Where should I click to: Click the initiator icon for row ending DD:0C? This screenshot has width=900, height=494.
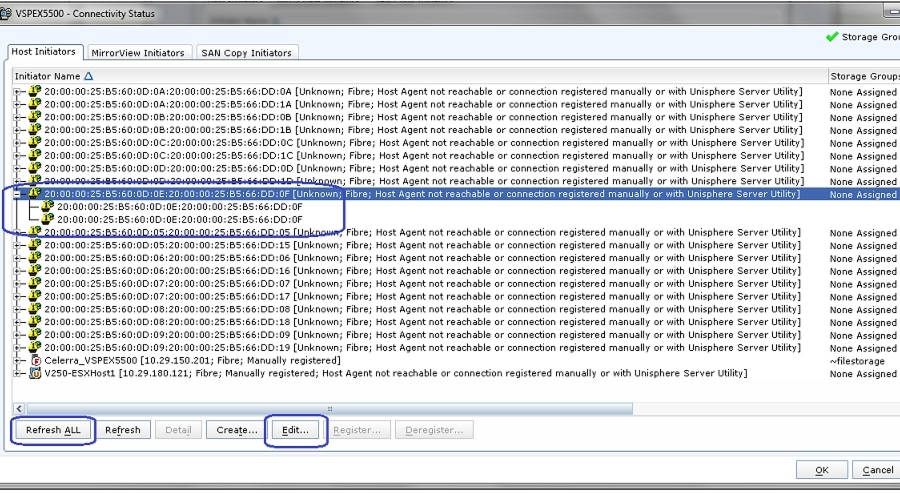(x=35, y=142)
